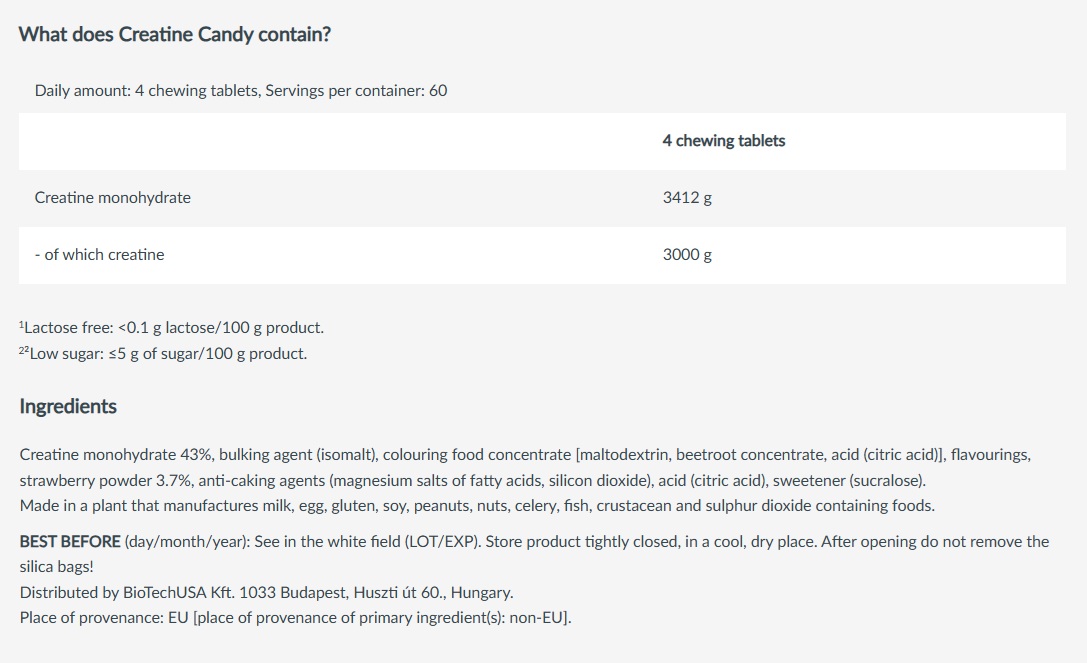1087x663 pixels.
Task: Click the bold 'BEST BEFORE' text
Action: pos(70,542)
